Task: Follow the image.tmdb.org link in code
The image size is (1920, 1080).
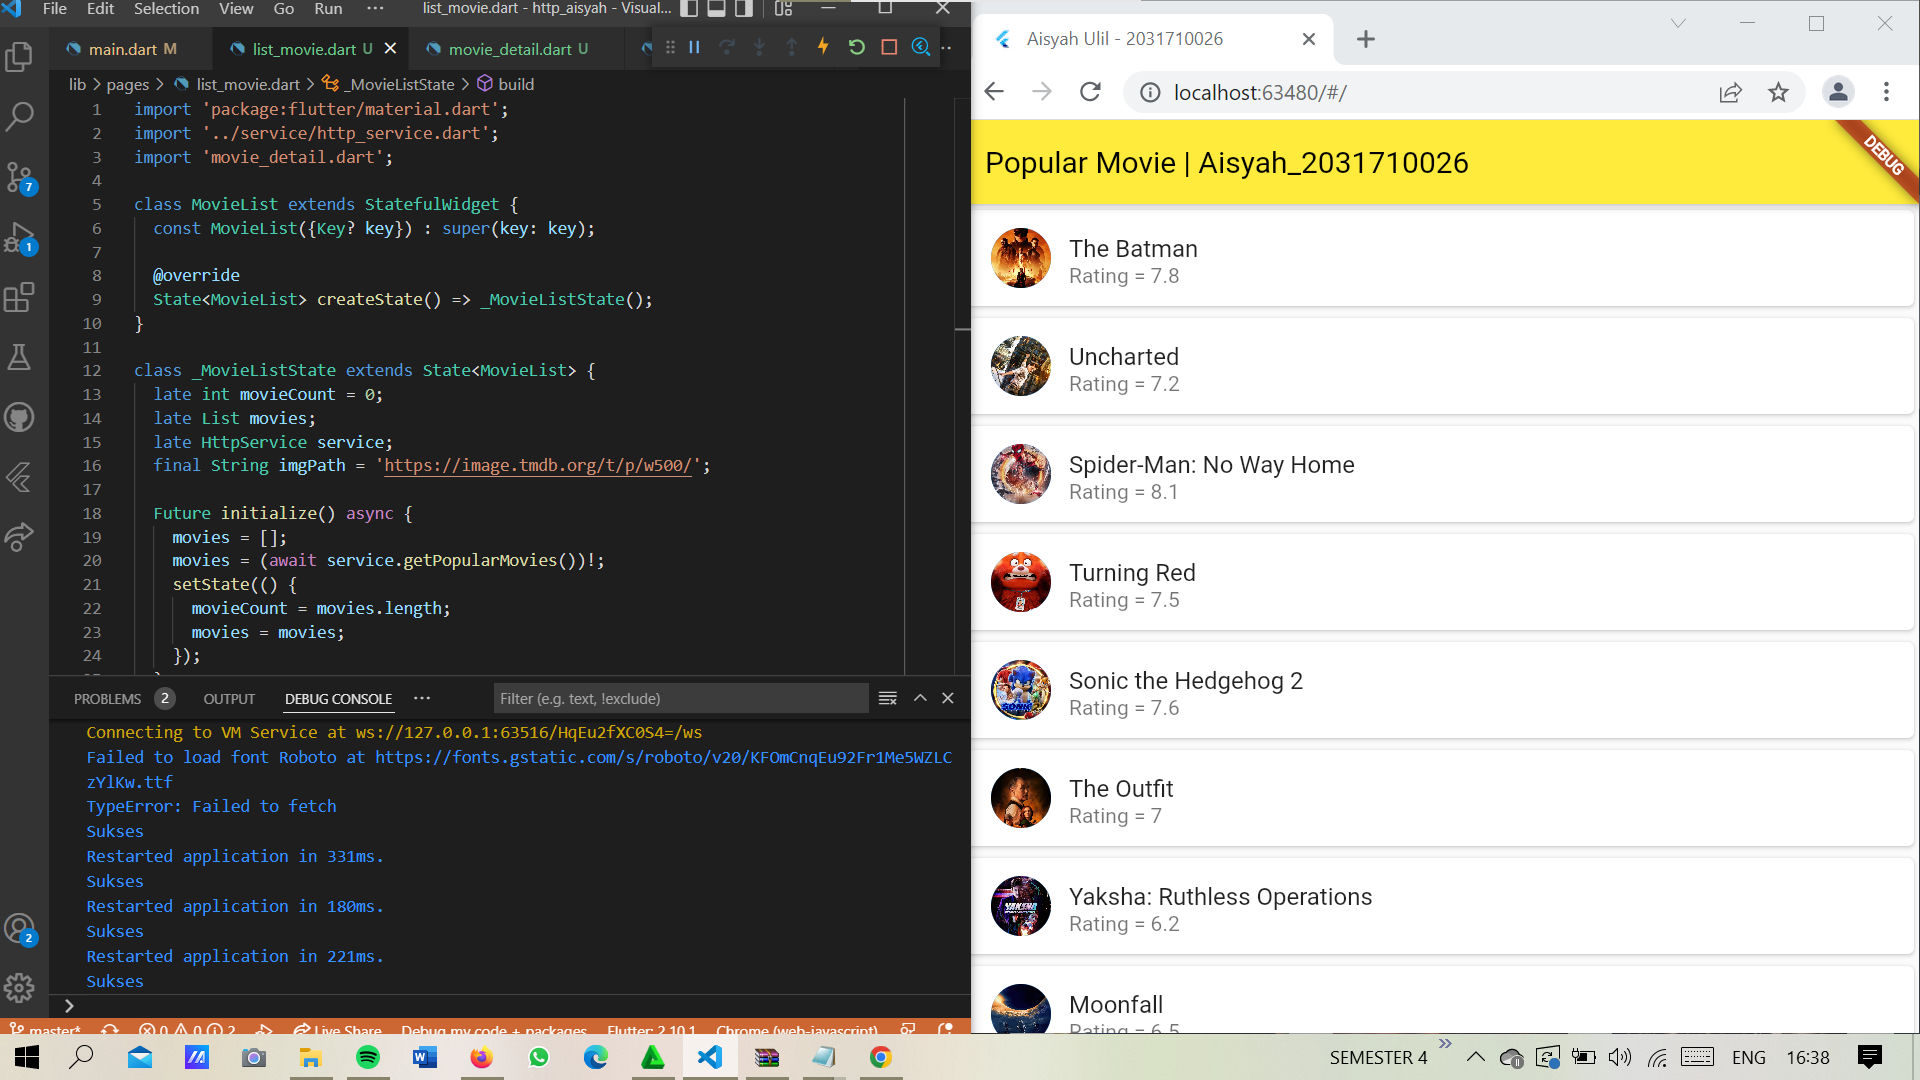Action: click(x=537, y=465)
